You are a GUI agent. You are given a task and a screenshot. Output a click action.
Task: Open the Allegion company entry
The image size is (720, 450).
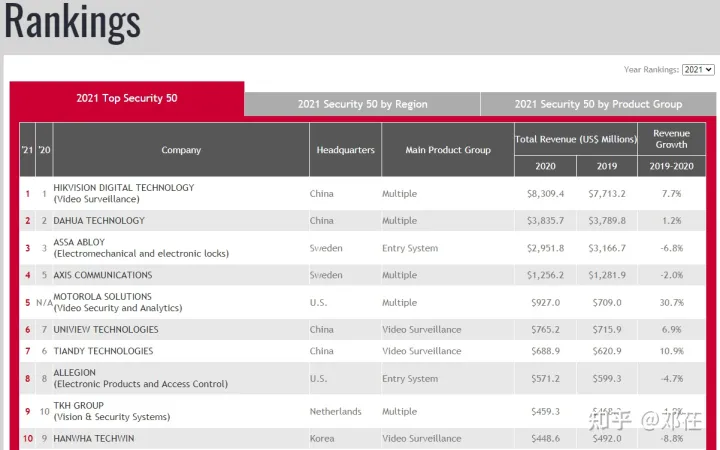pos(75,373)
